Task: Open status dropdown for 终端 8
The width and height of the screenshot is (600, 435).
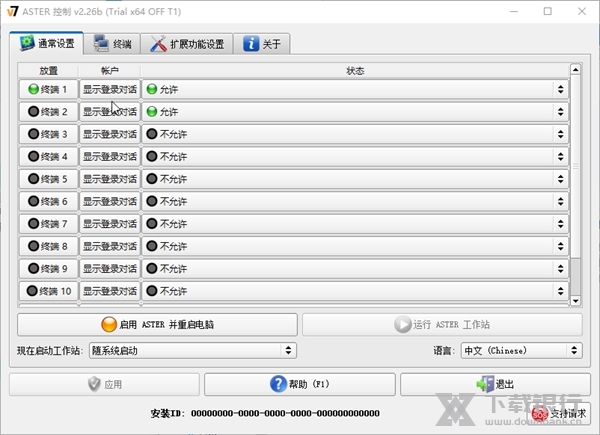Action: click(355, 246)
